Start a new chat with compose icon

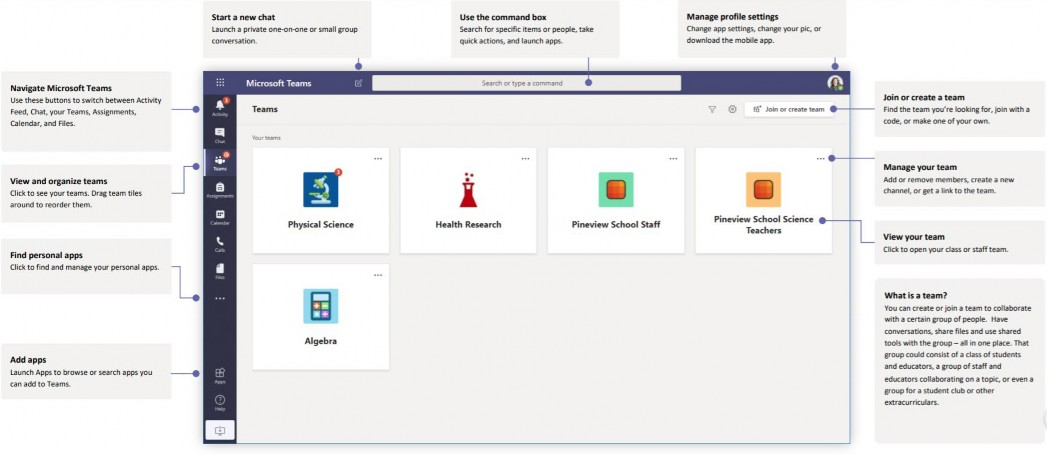(x=359, y=84)
